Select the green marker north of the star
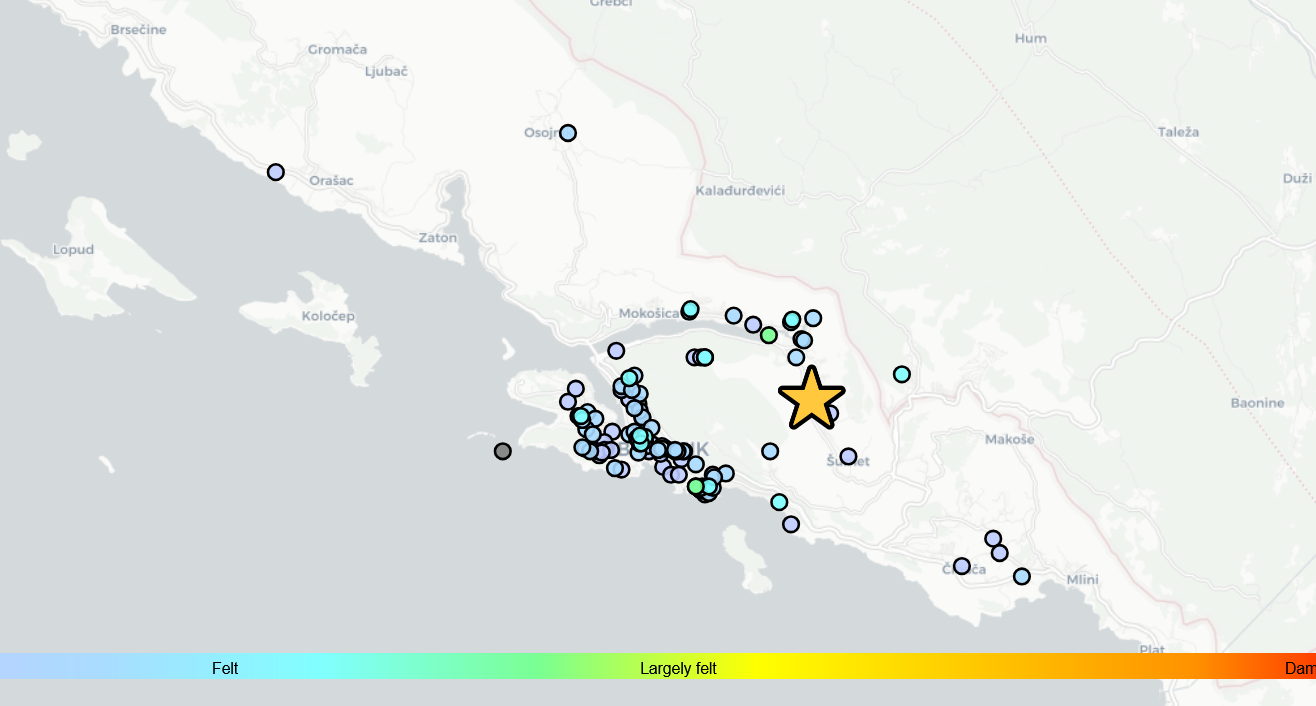1316x706 pixels. 769,335
